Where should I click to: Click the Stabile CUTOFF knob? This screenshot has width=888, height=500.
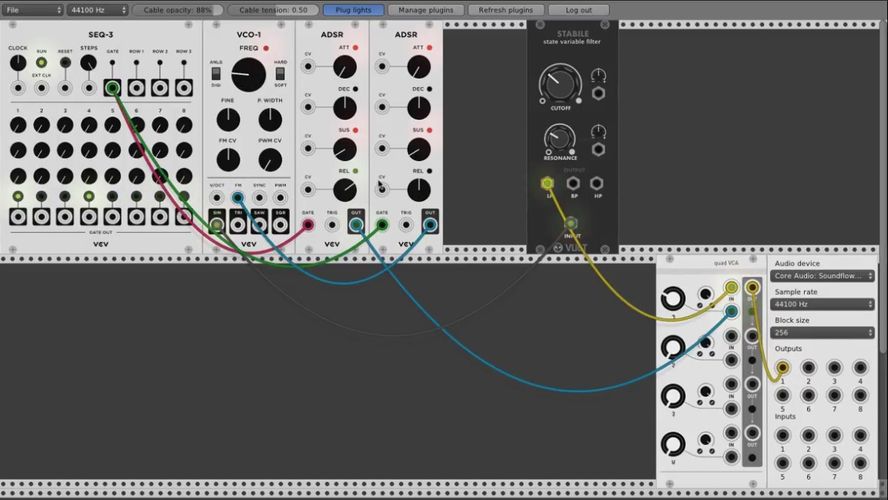click(x=555, y=83)
